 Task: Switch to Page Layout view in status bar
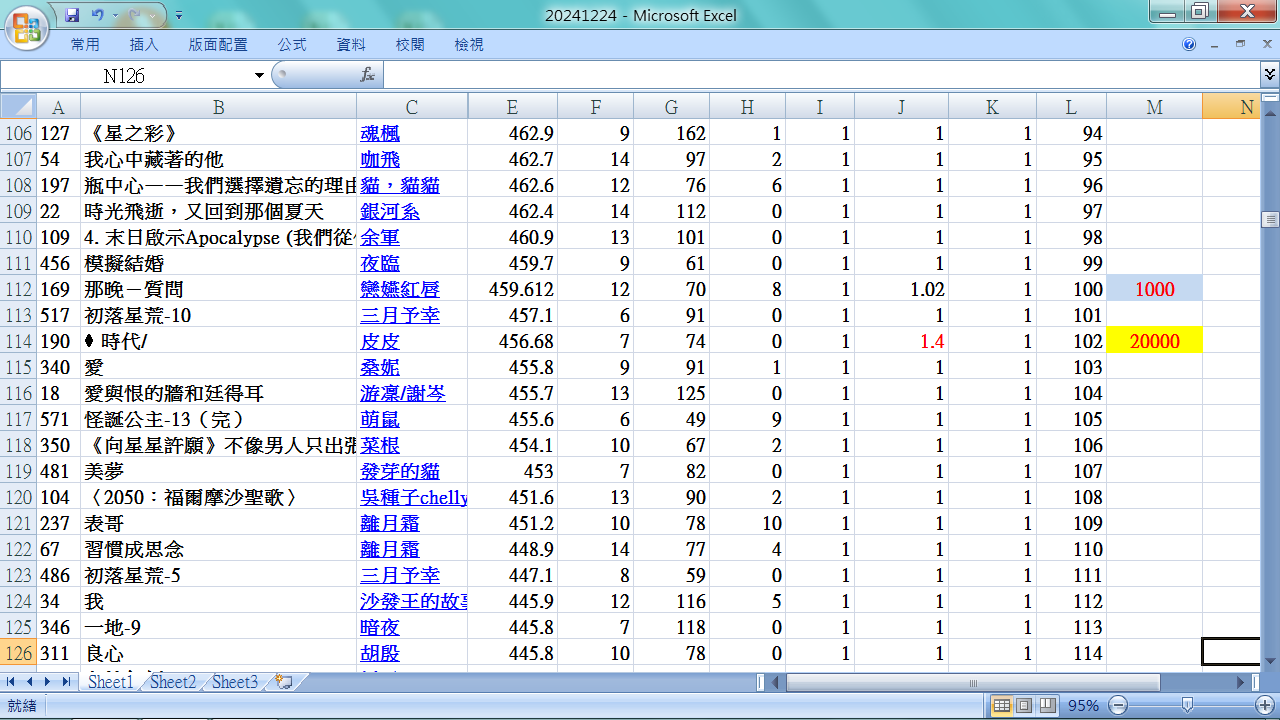1024,706
